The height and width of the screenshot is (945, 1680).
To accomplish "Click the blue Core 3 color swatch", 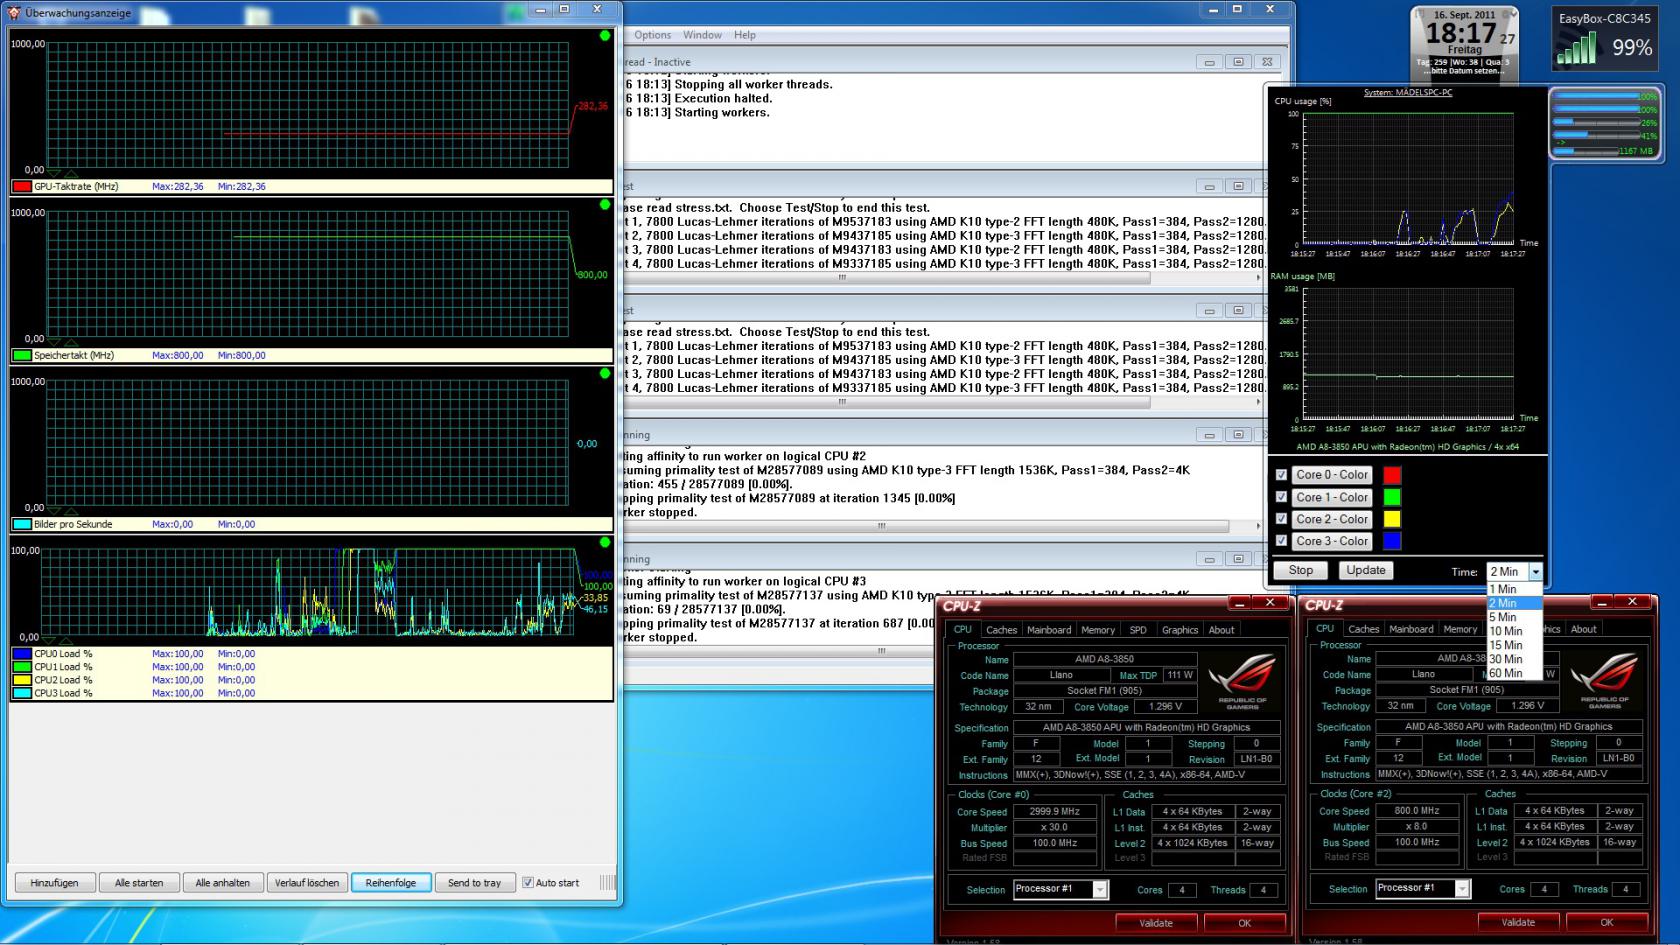I will (1392, 541).
